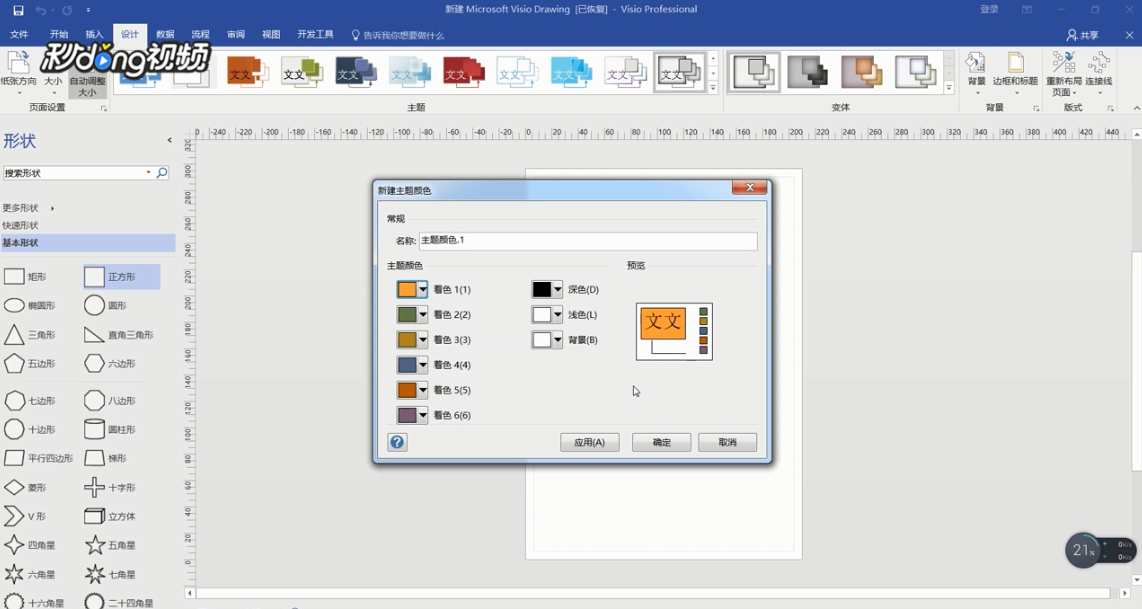Open the File (文件) tab

coord(19,34)
